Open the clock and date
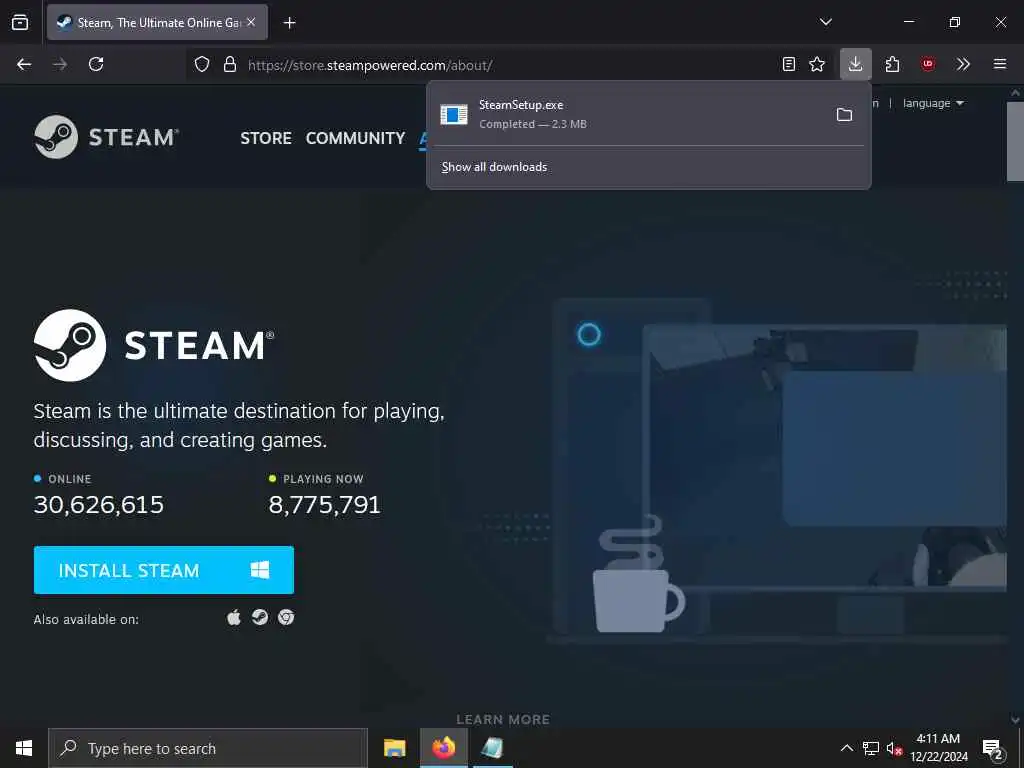Image resolution: width=1024 pixels, height=768 pixels. coord(938,748)
